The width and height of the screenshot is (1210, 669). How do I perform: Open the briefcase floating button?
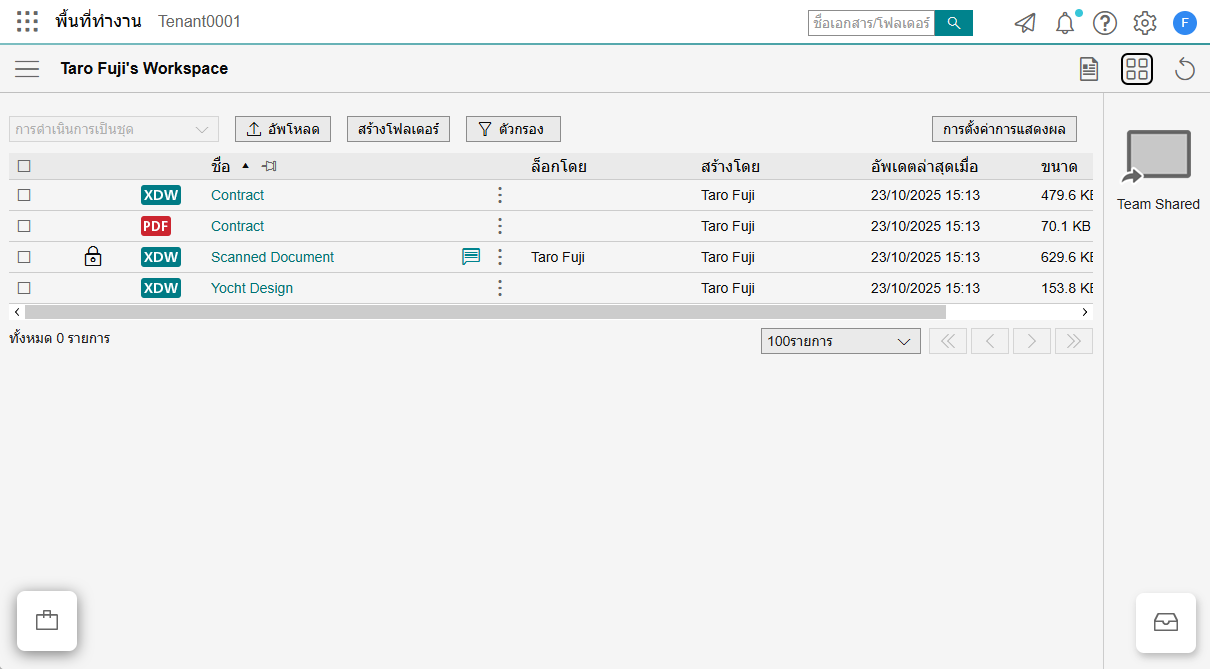tap(47, 621)
